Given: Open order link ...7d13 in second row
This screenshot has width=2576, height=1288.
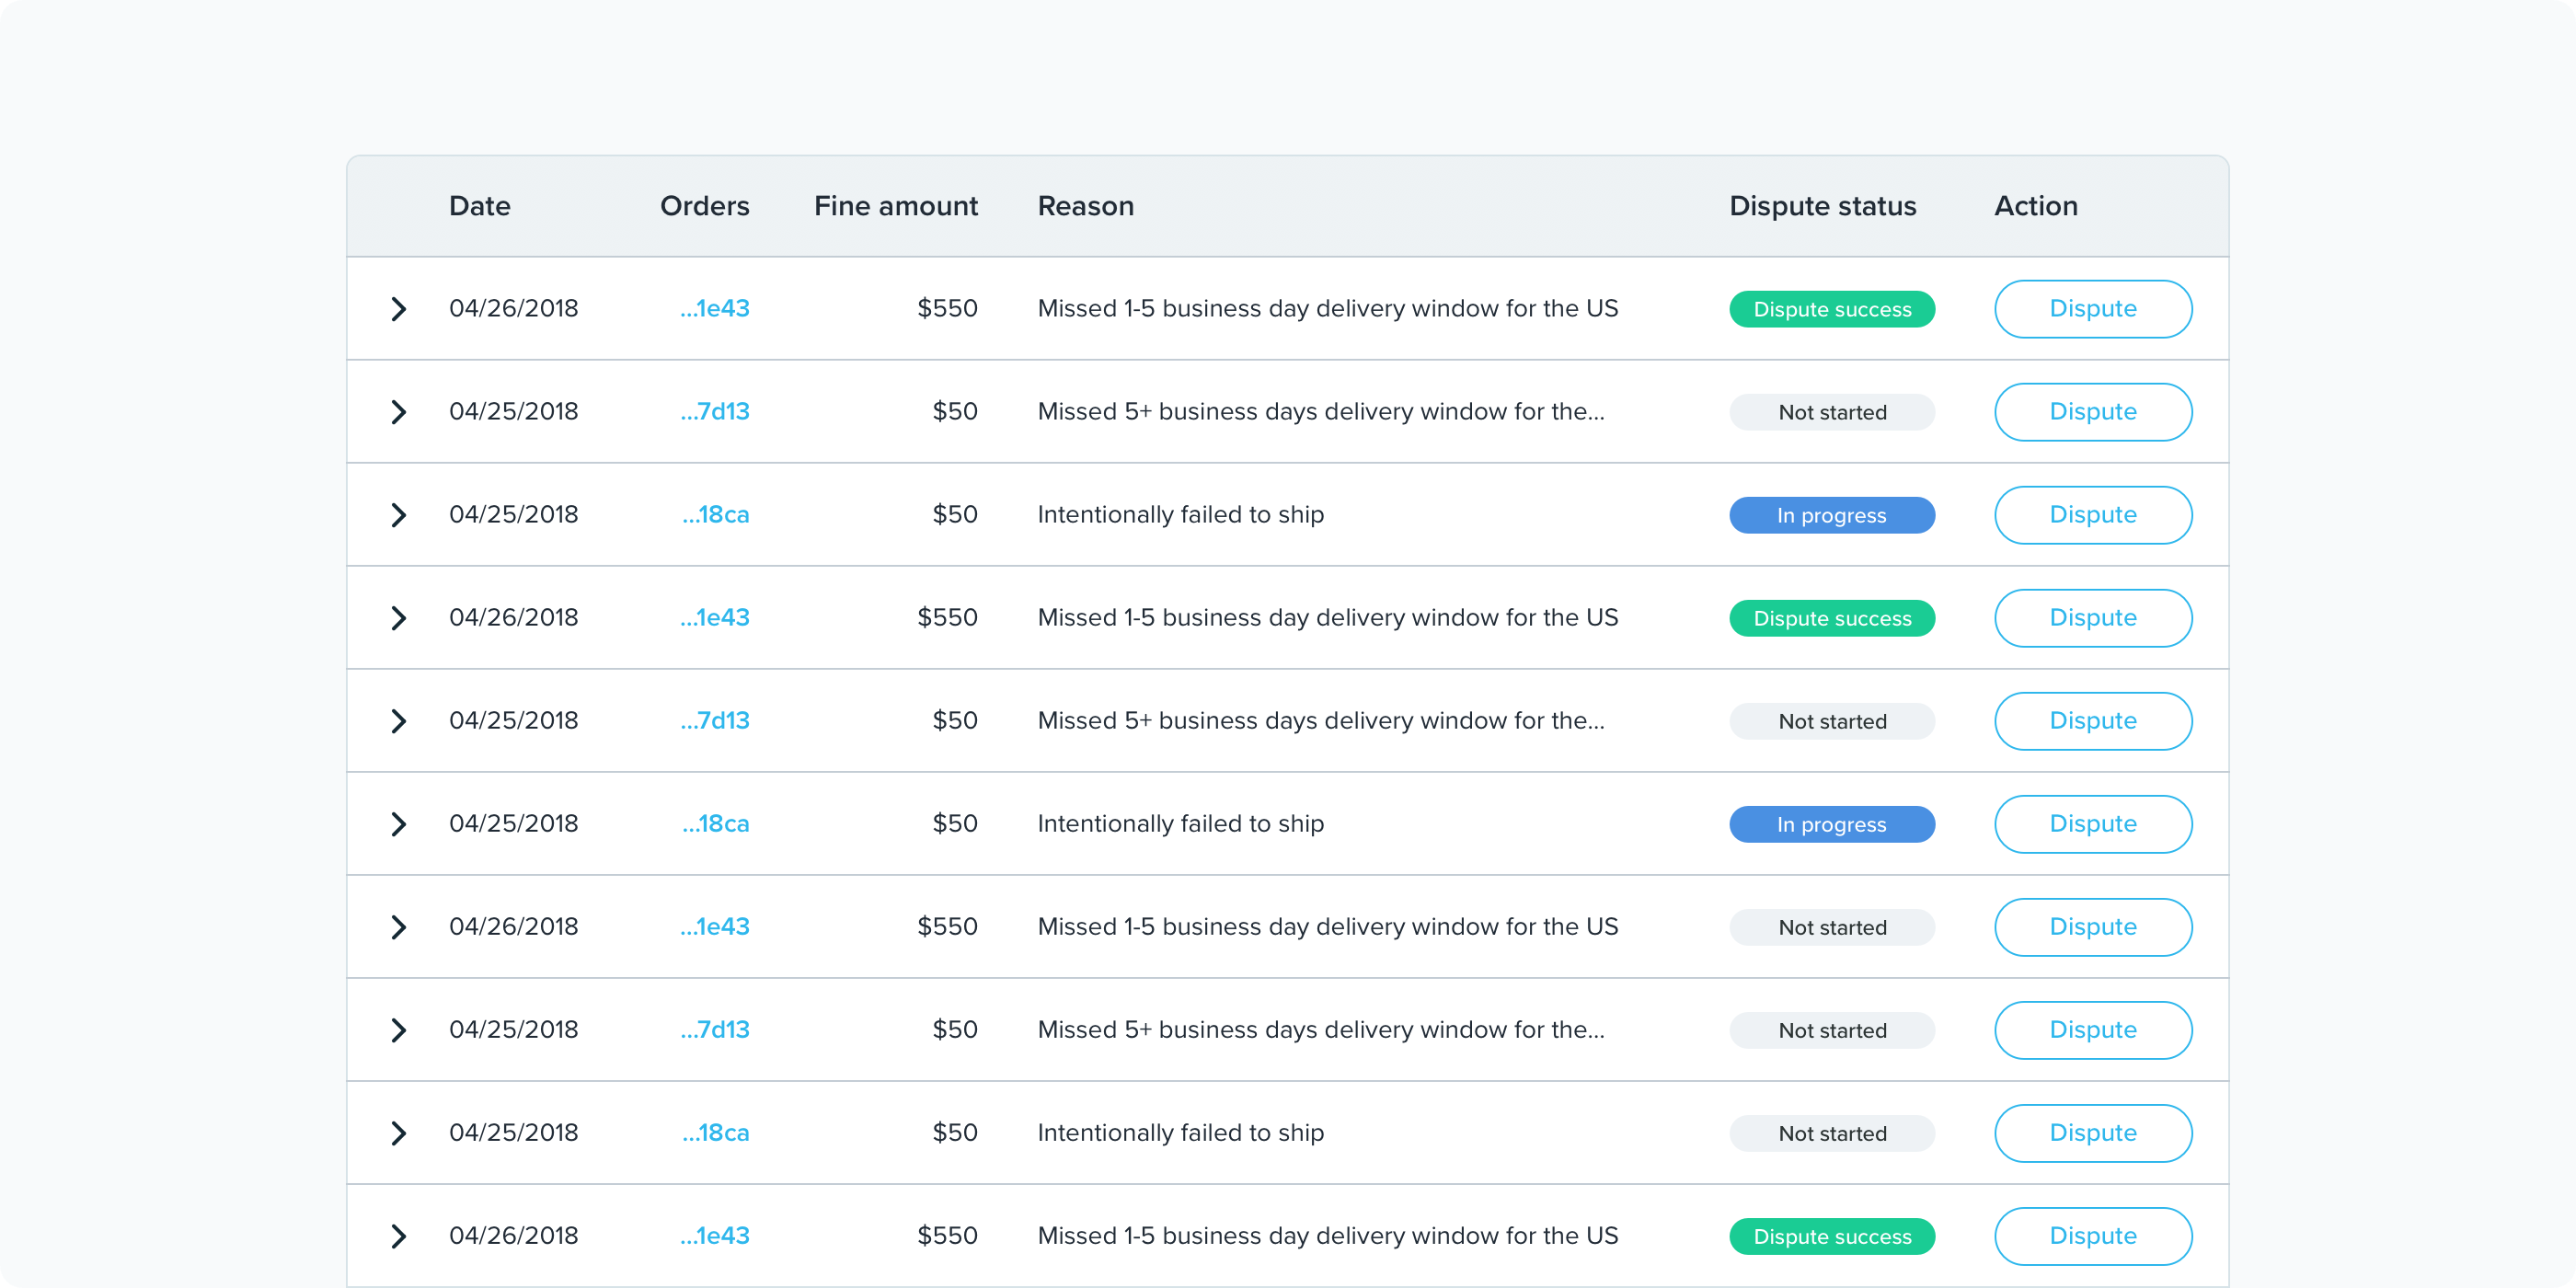Looking at the screenshot, I should click(715, 412).
